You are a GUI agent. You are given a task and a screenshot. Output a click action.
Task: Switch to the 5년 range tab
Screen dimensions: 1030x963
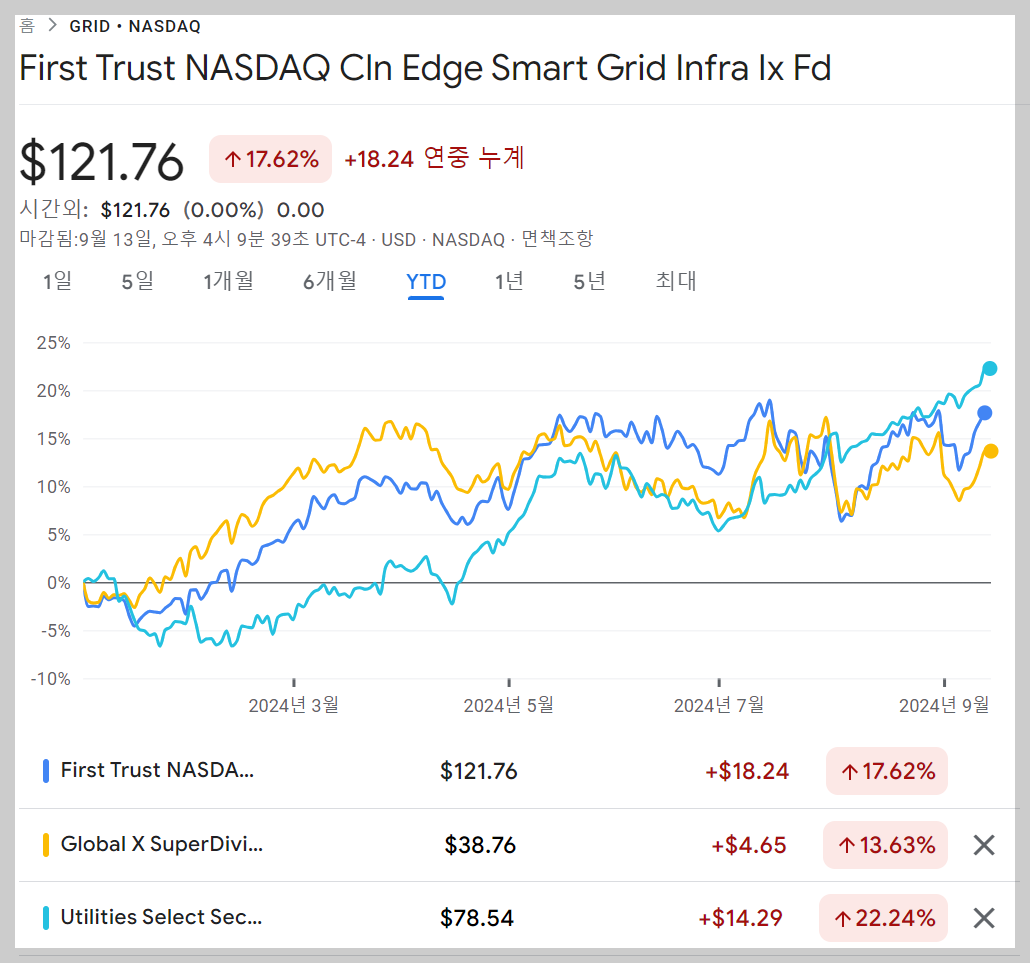click(589, 281)
